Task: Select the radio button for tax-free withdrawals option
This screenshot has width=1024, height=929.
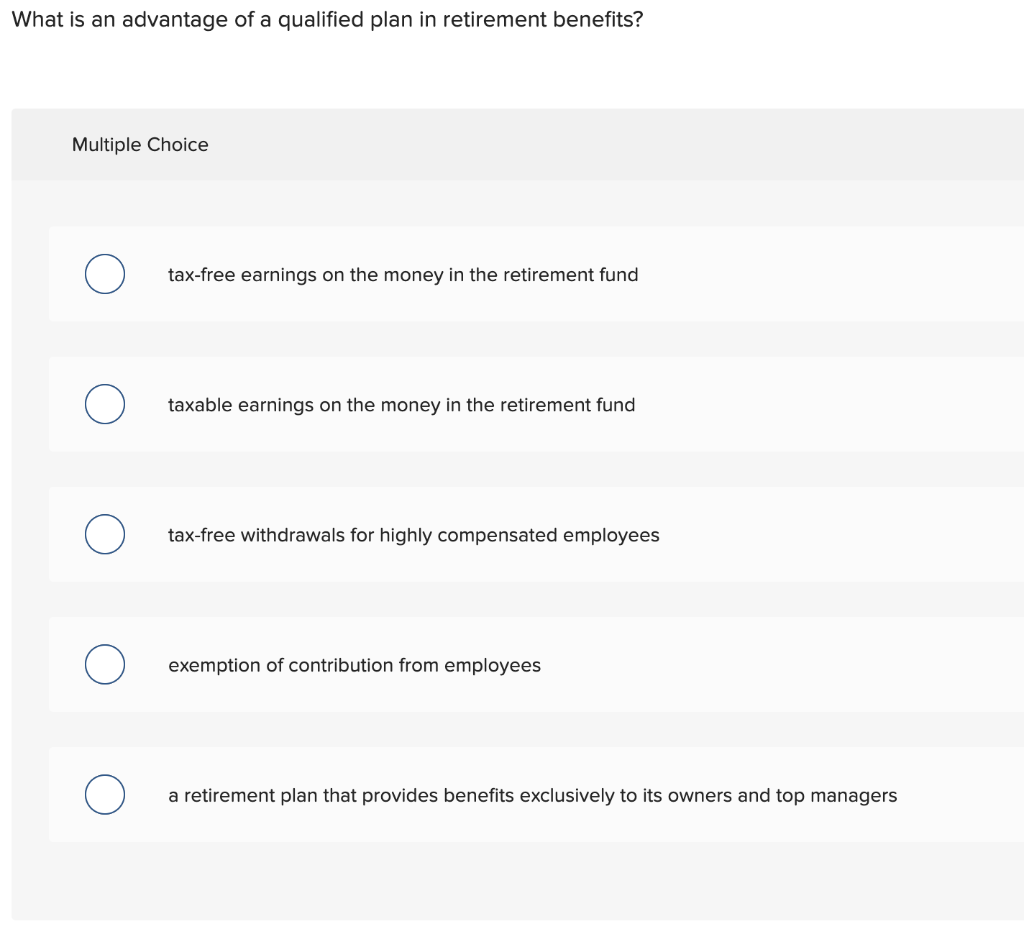Action: pos(104,534)
